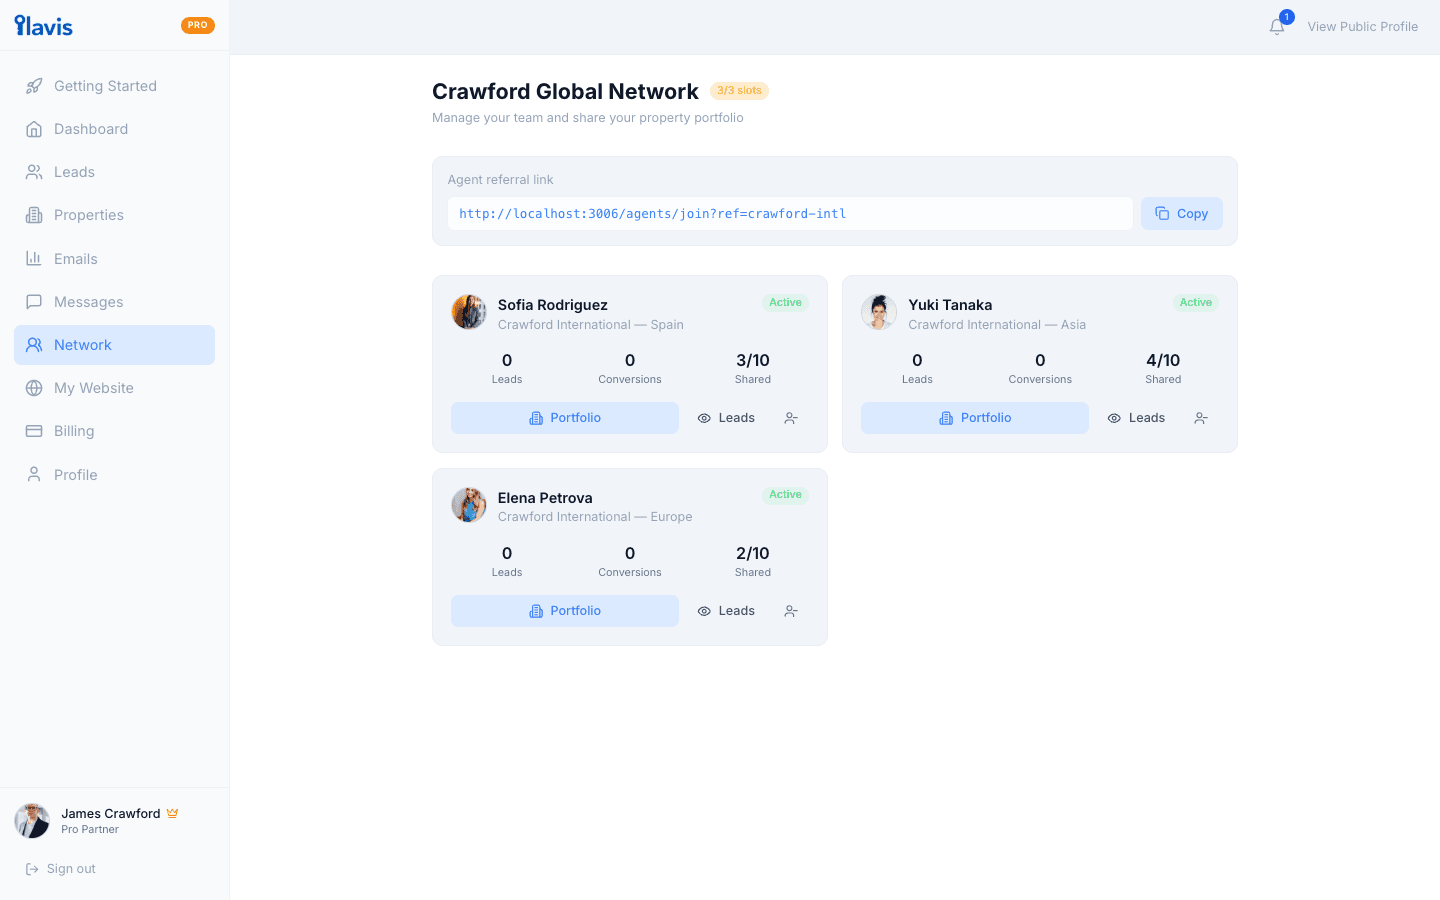Open View Public Profile

[x=1363, y=26]
